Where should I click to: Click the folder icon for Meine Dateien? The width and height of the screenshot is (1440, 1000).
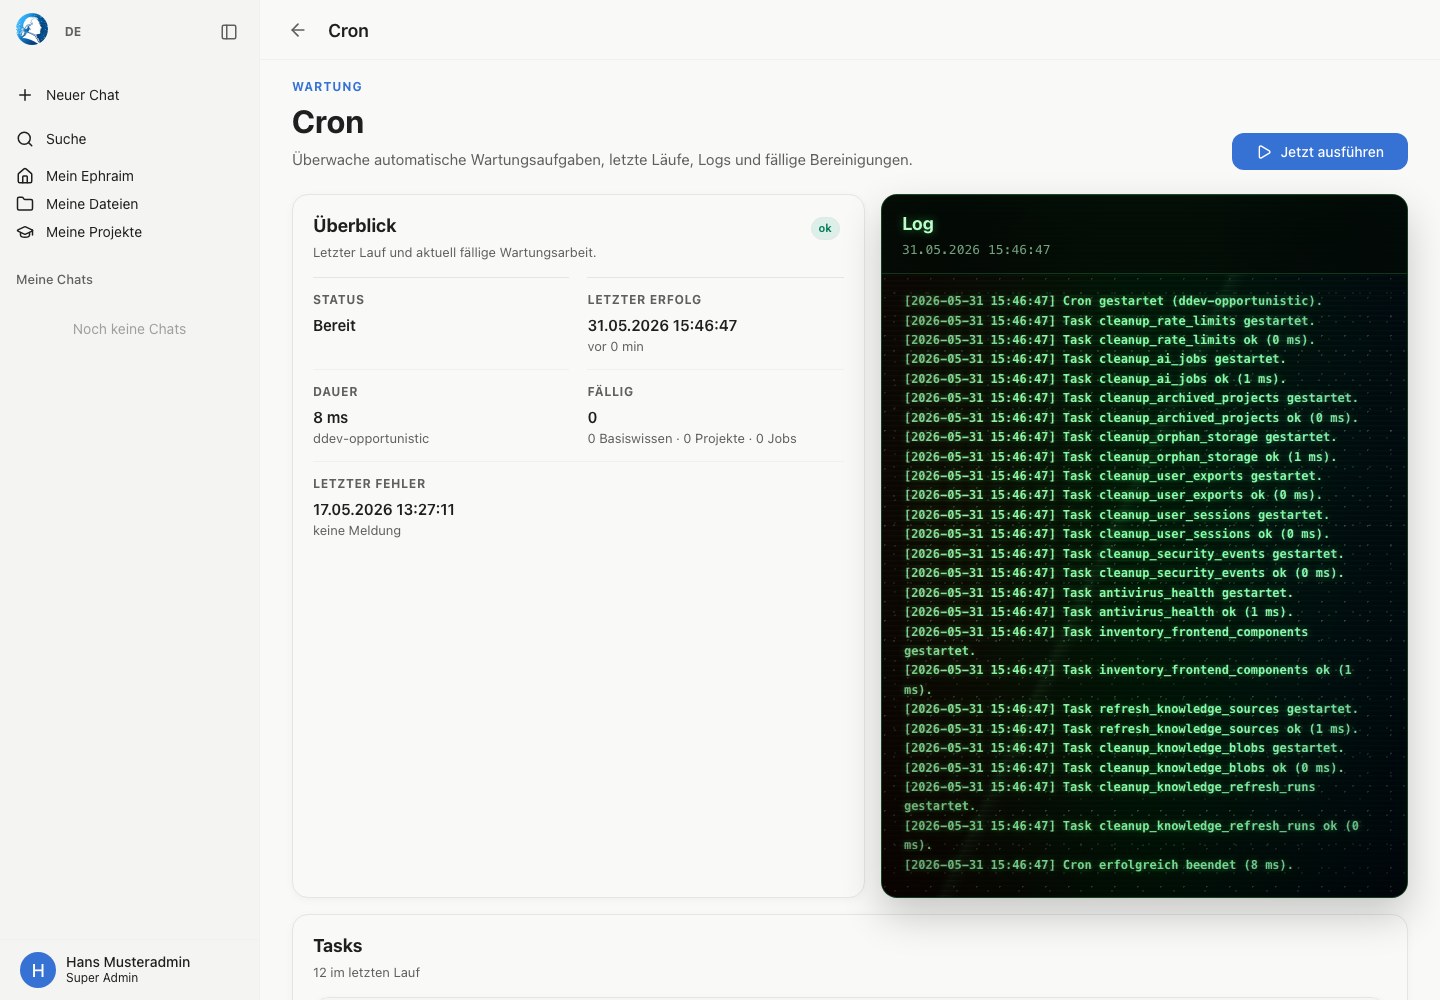25,204
